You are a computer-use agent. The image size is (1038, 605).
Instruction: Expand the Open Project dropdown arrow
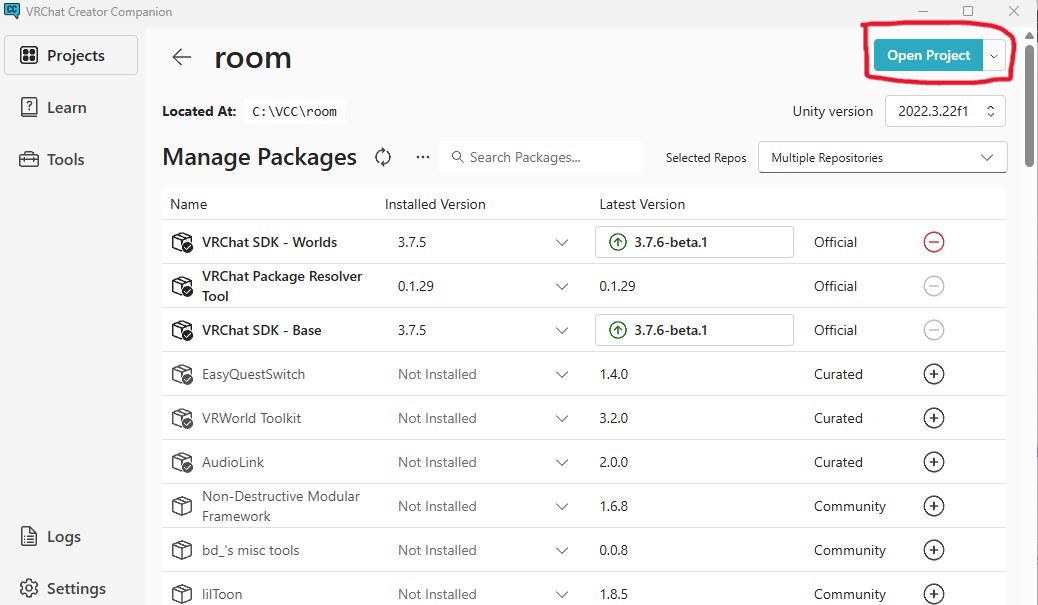pyautogui.click(x=994, y=56)
